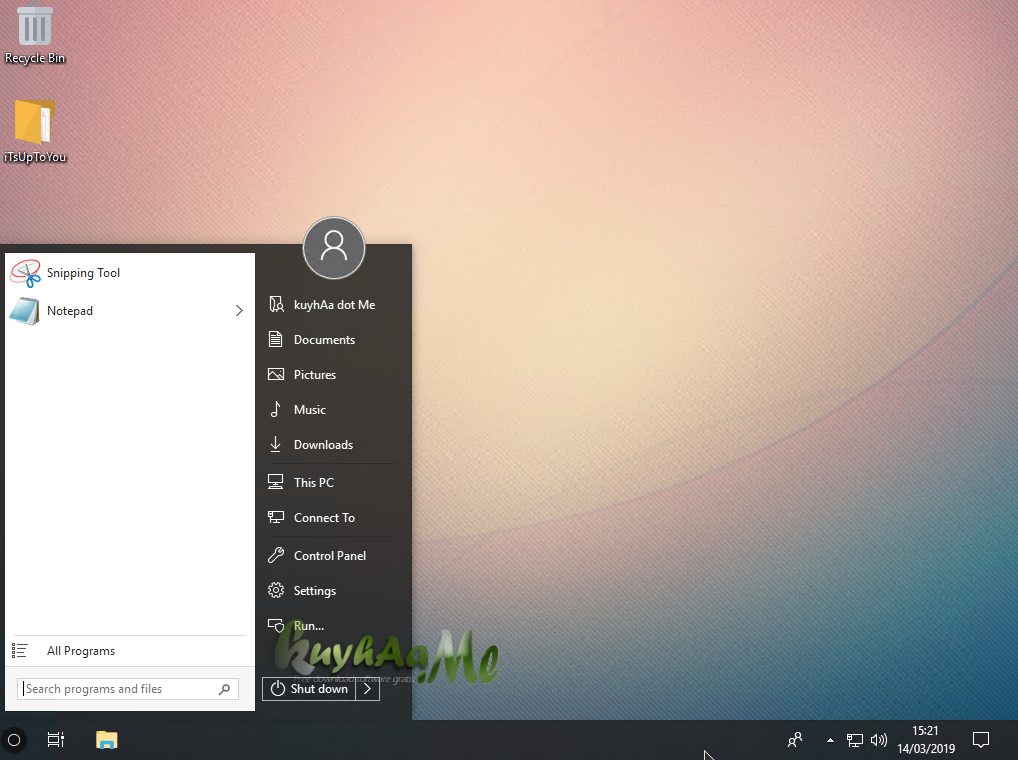Click the Documents page icon
The image size is (1018, 760).
pyautogui.click(x=276, y=339)
